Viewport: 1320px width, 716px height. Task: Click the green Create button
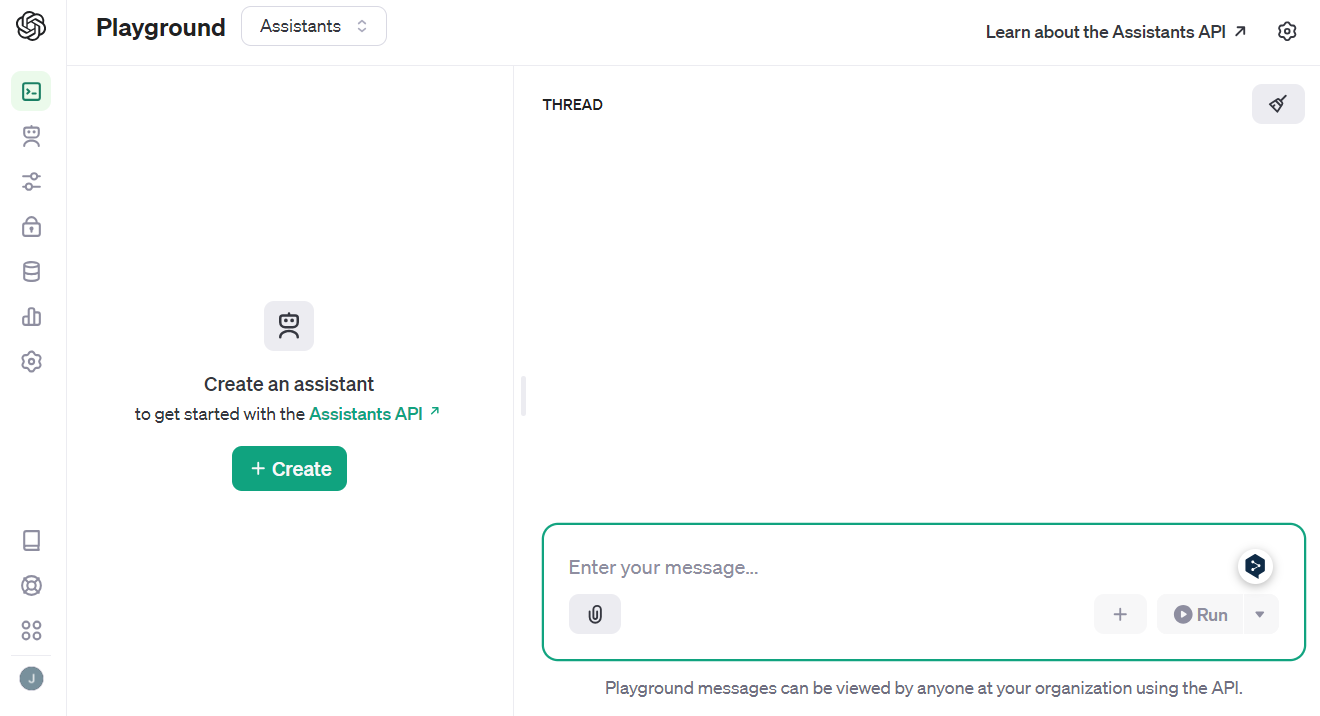[x=289, y=469]
